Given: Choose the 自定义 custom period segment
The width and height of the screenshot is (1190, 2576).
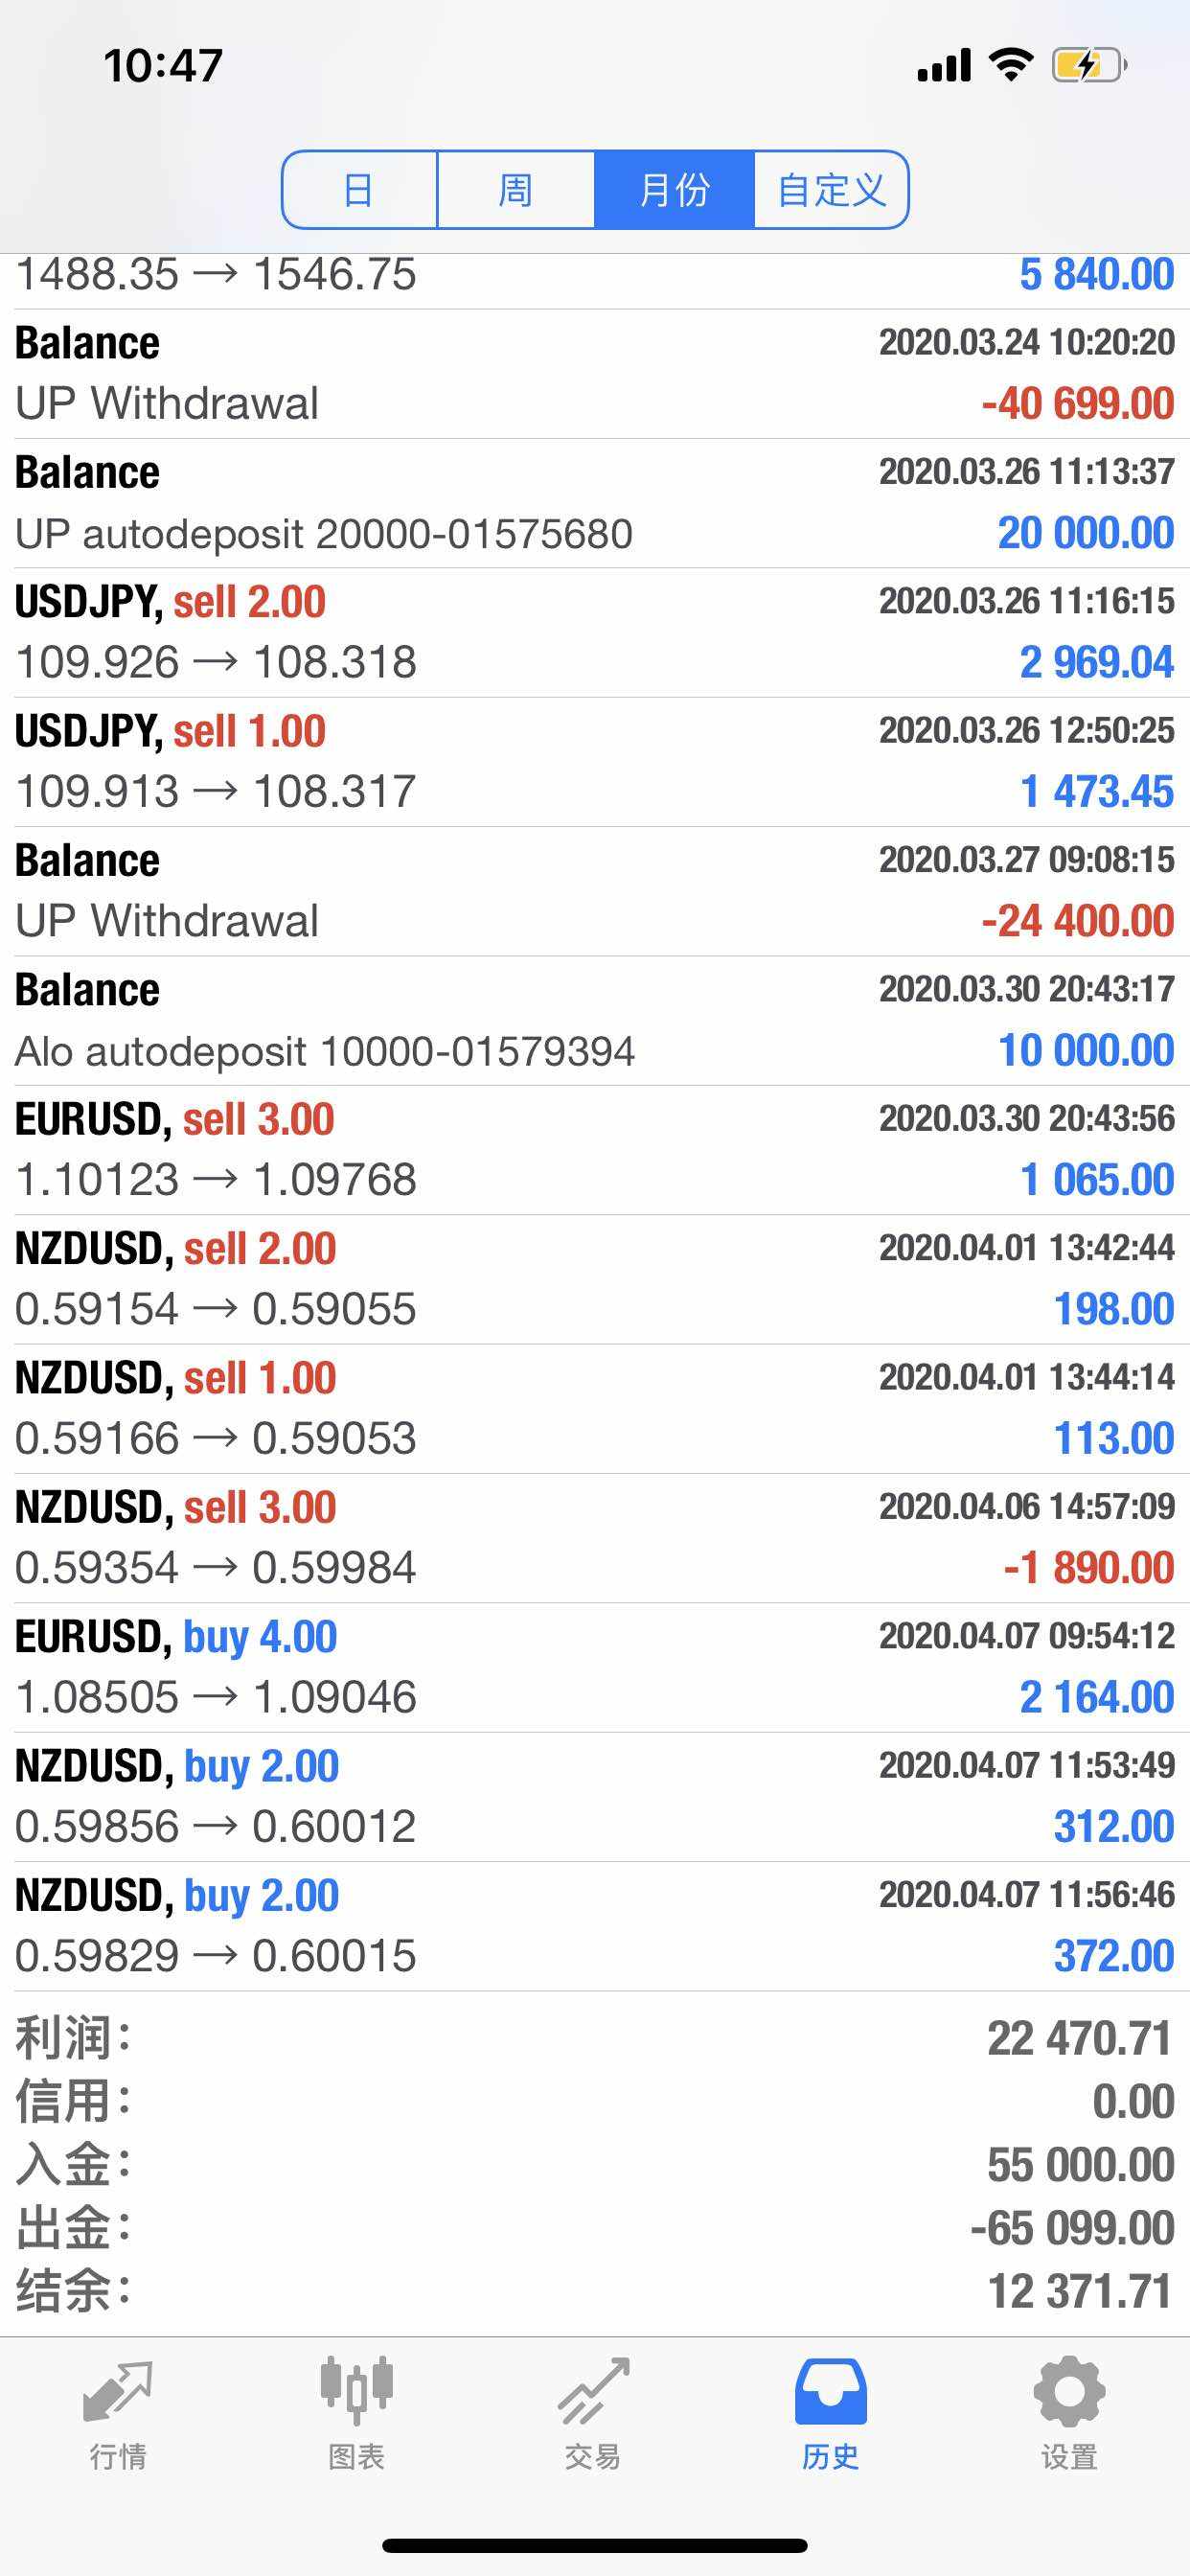Looking at the screenshot, I should coord(831,190).
